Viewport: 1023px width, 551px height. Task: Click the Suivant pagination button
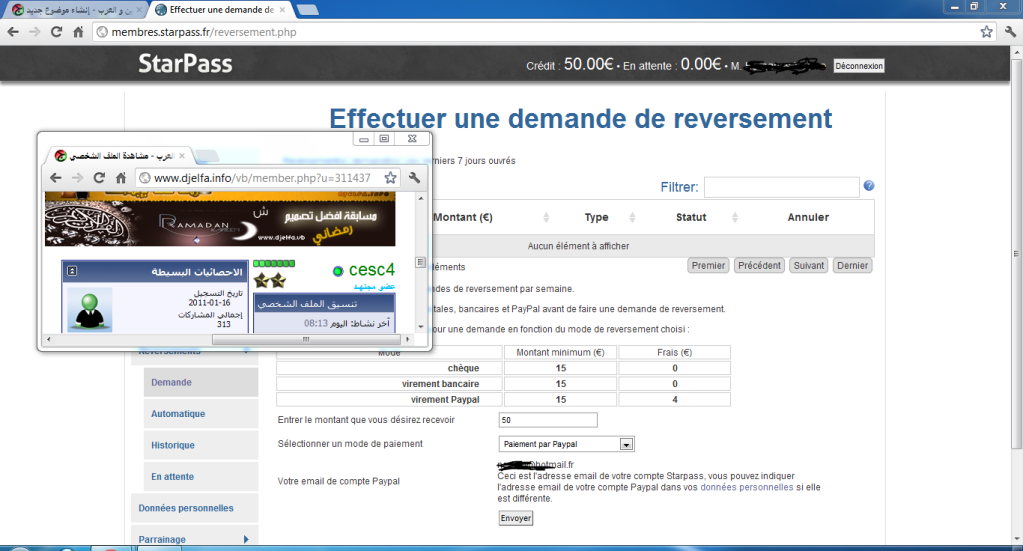809,265
